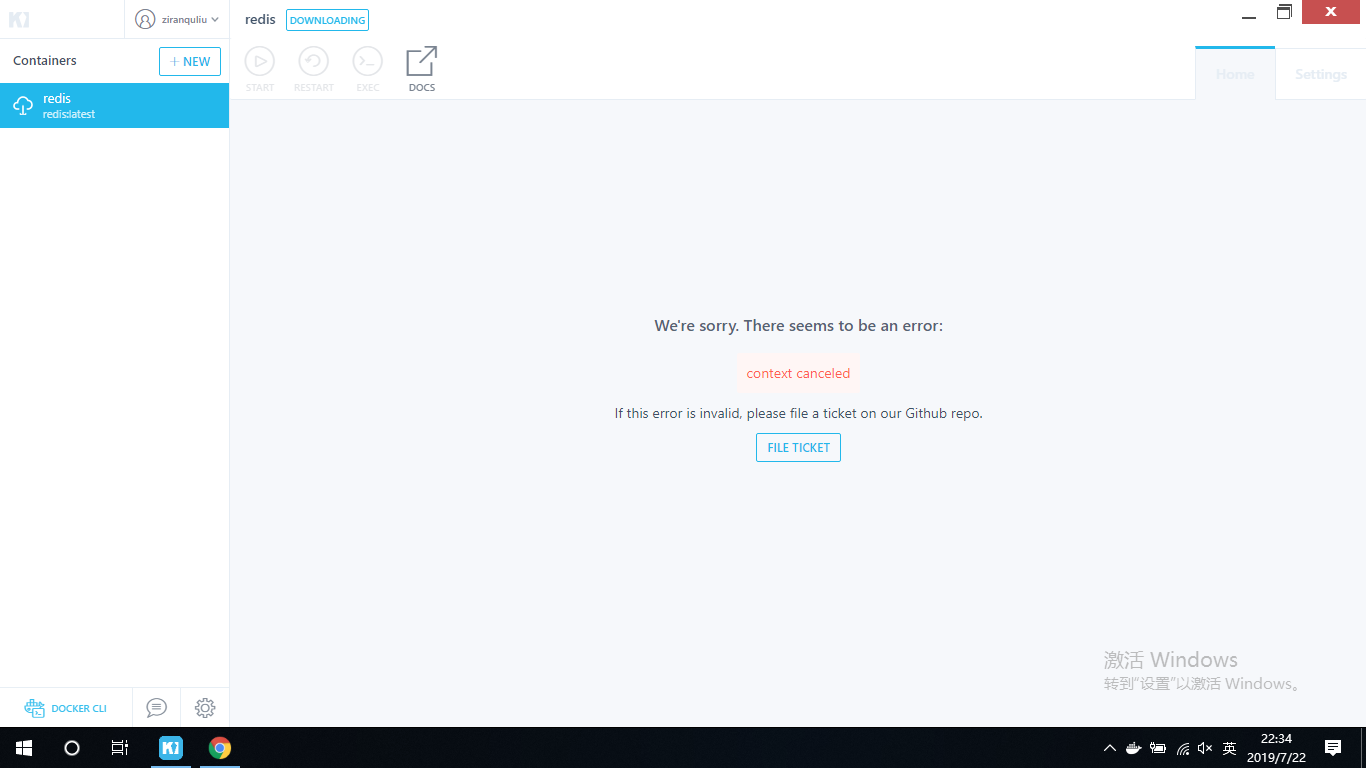
Task: Open Chrome from the taskbar
Action: [219, 747]
